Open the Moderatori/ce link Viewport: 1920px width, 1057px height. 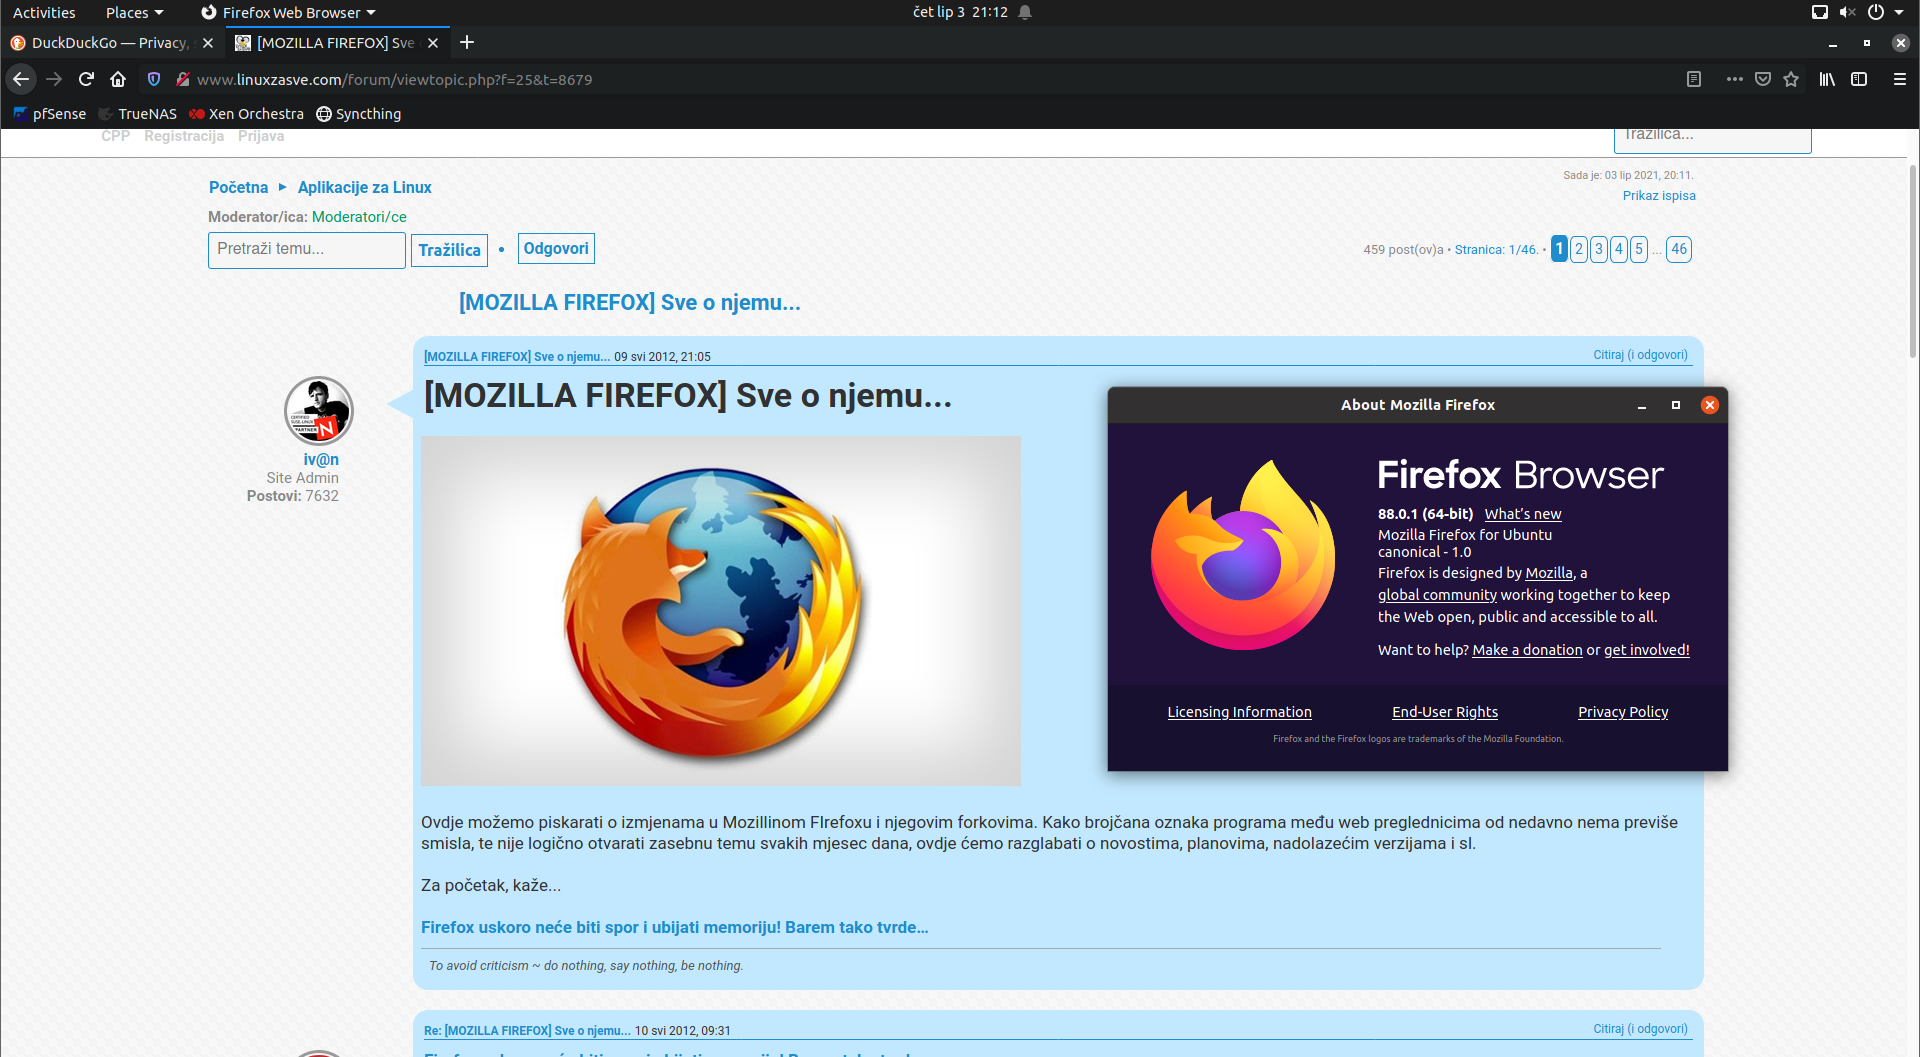coord(359,217)
